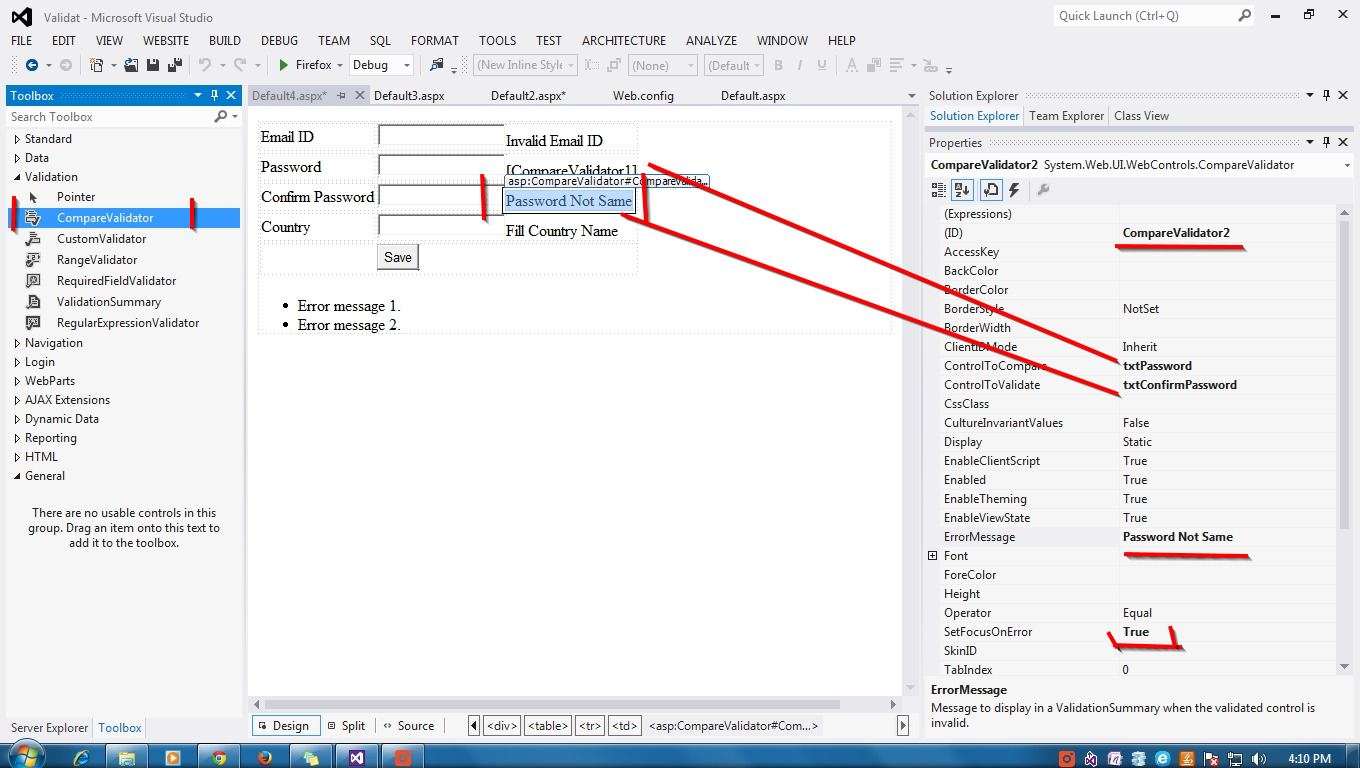The width and height of the screenshot is (1360, 768).
Task: Click the Navigate Backward arrow icon
Action: tap(31, 65)
